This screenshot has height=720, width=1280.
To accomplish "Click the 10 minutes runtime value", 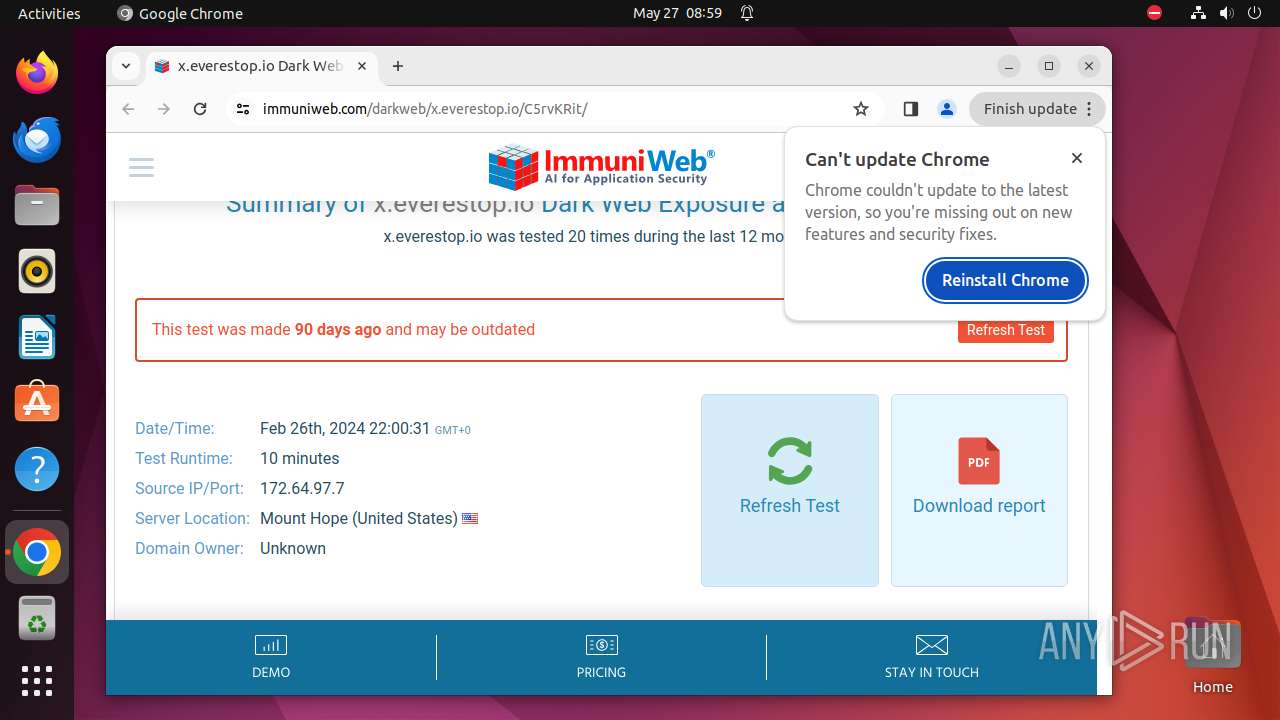I will pyautogui.click(x=300, y=458).
